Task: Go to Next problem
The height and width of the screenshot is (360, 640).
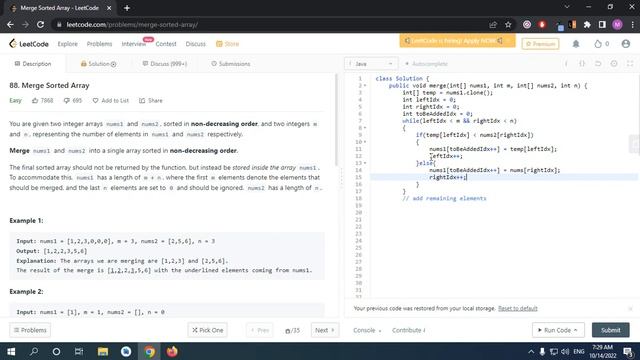Action: tap(324, 330)
